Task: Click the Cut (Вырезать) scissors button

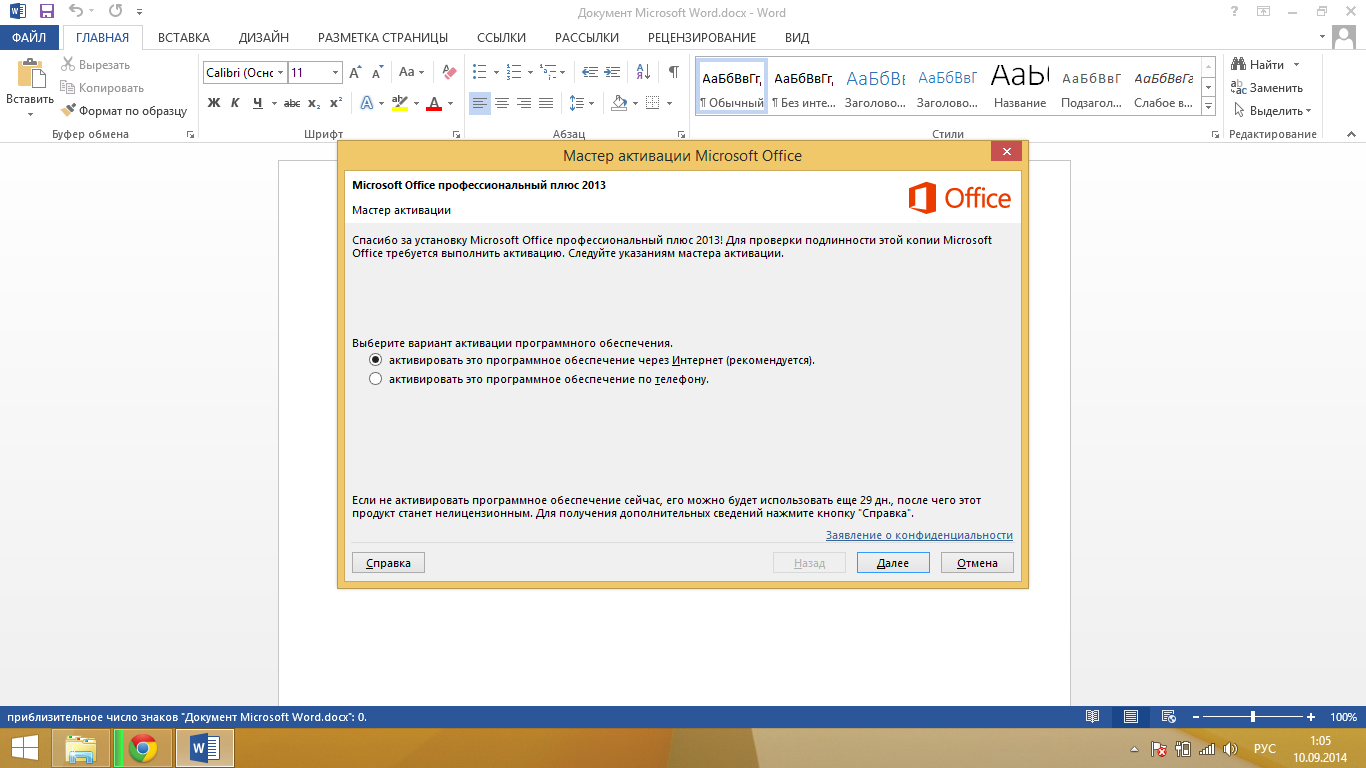Action: click(95, 65)
